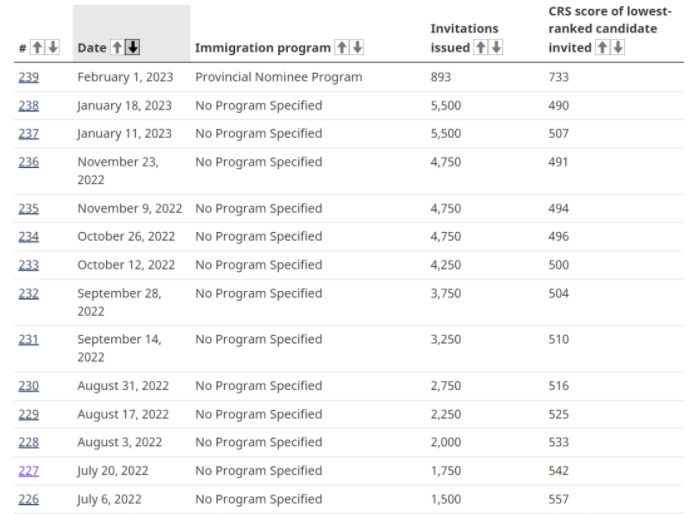Image resolution: width=695 pixels, height=514 pixels.
Task: Sort Invitations issued ascending arrow
Action: tap(481, 47)
